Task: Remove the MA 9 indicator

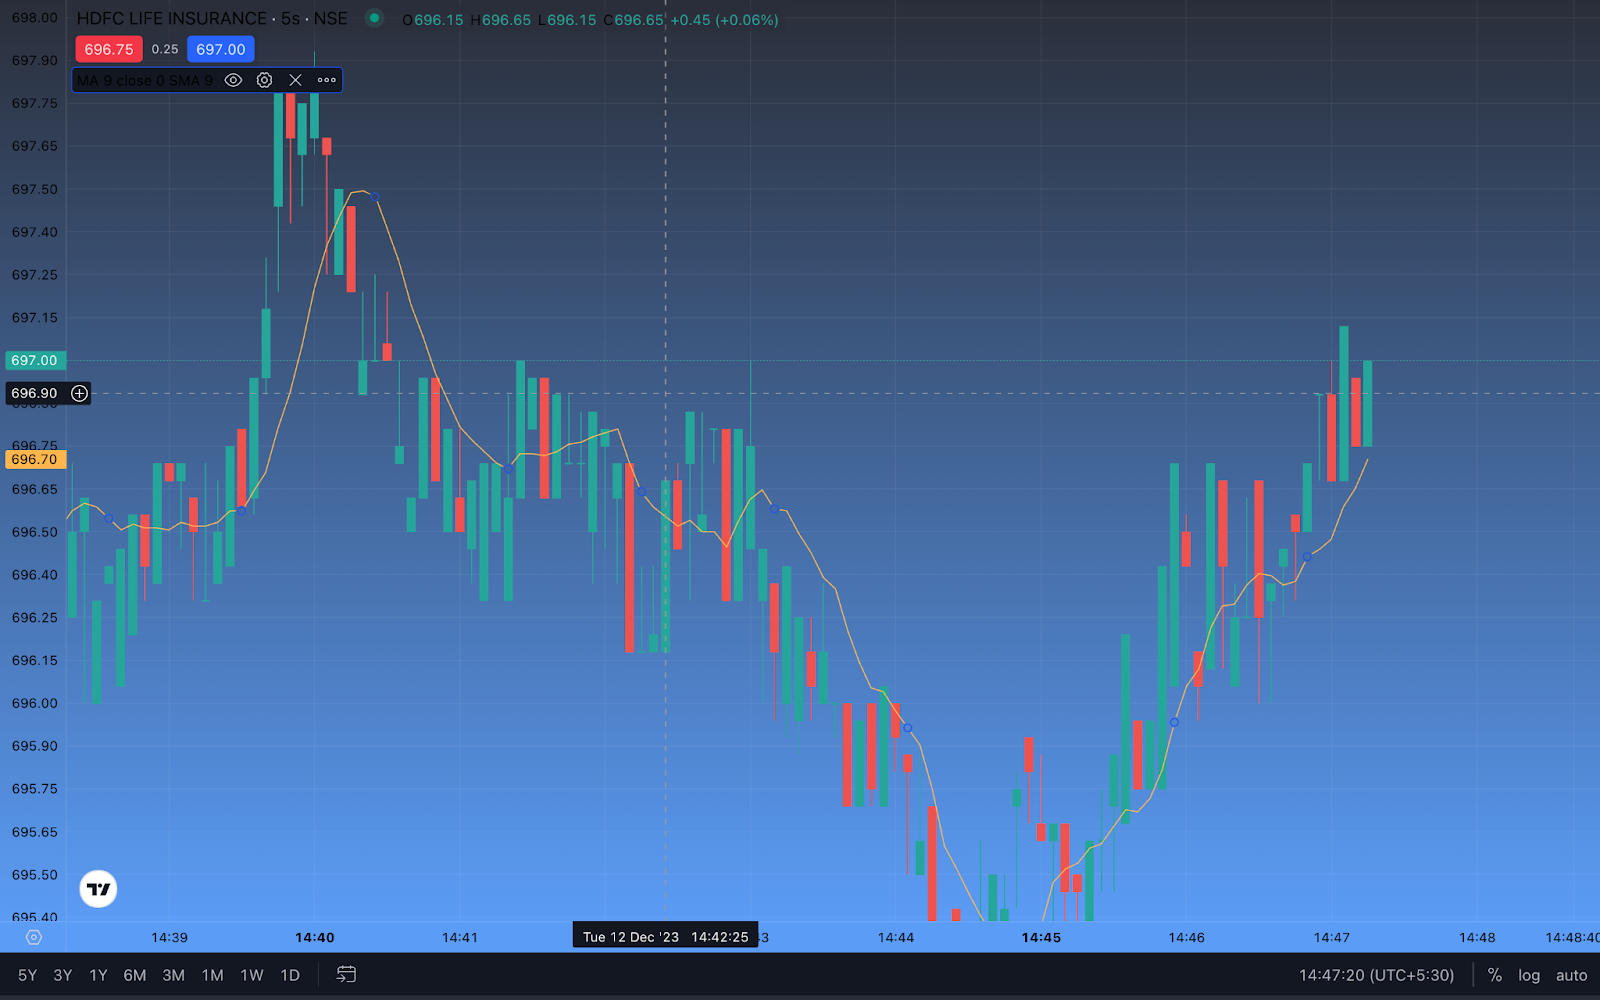Action: (x=295, y=80)
